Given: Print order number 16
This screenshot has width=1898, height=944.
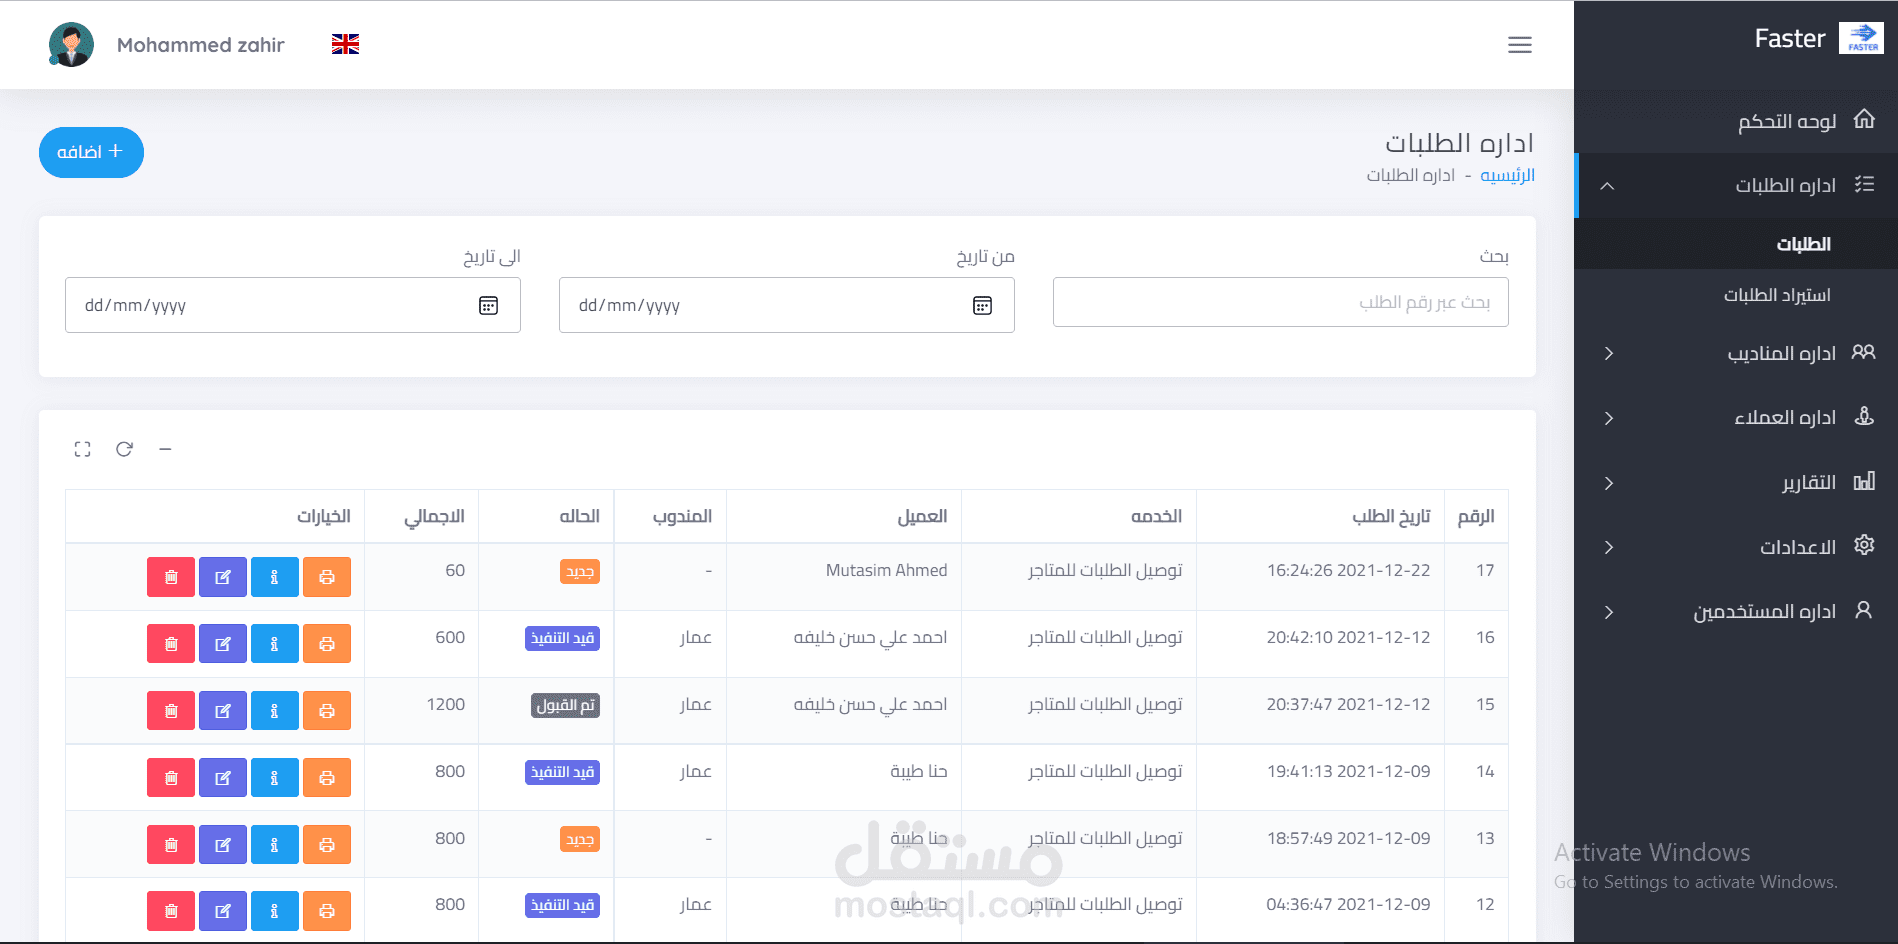Looking at the screenshot, I should 327,644.
